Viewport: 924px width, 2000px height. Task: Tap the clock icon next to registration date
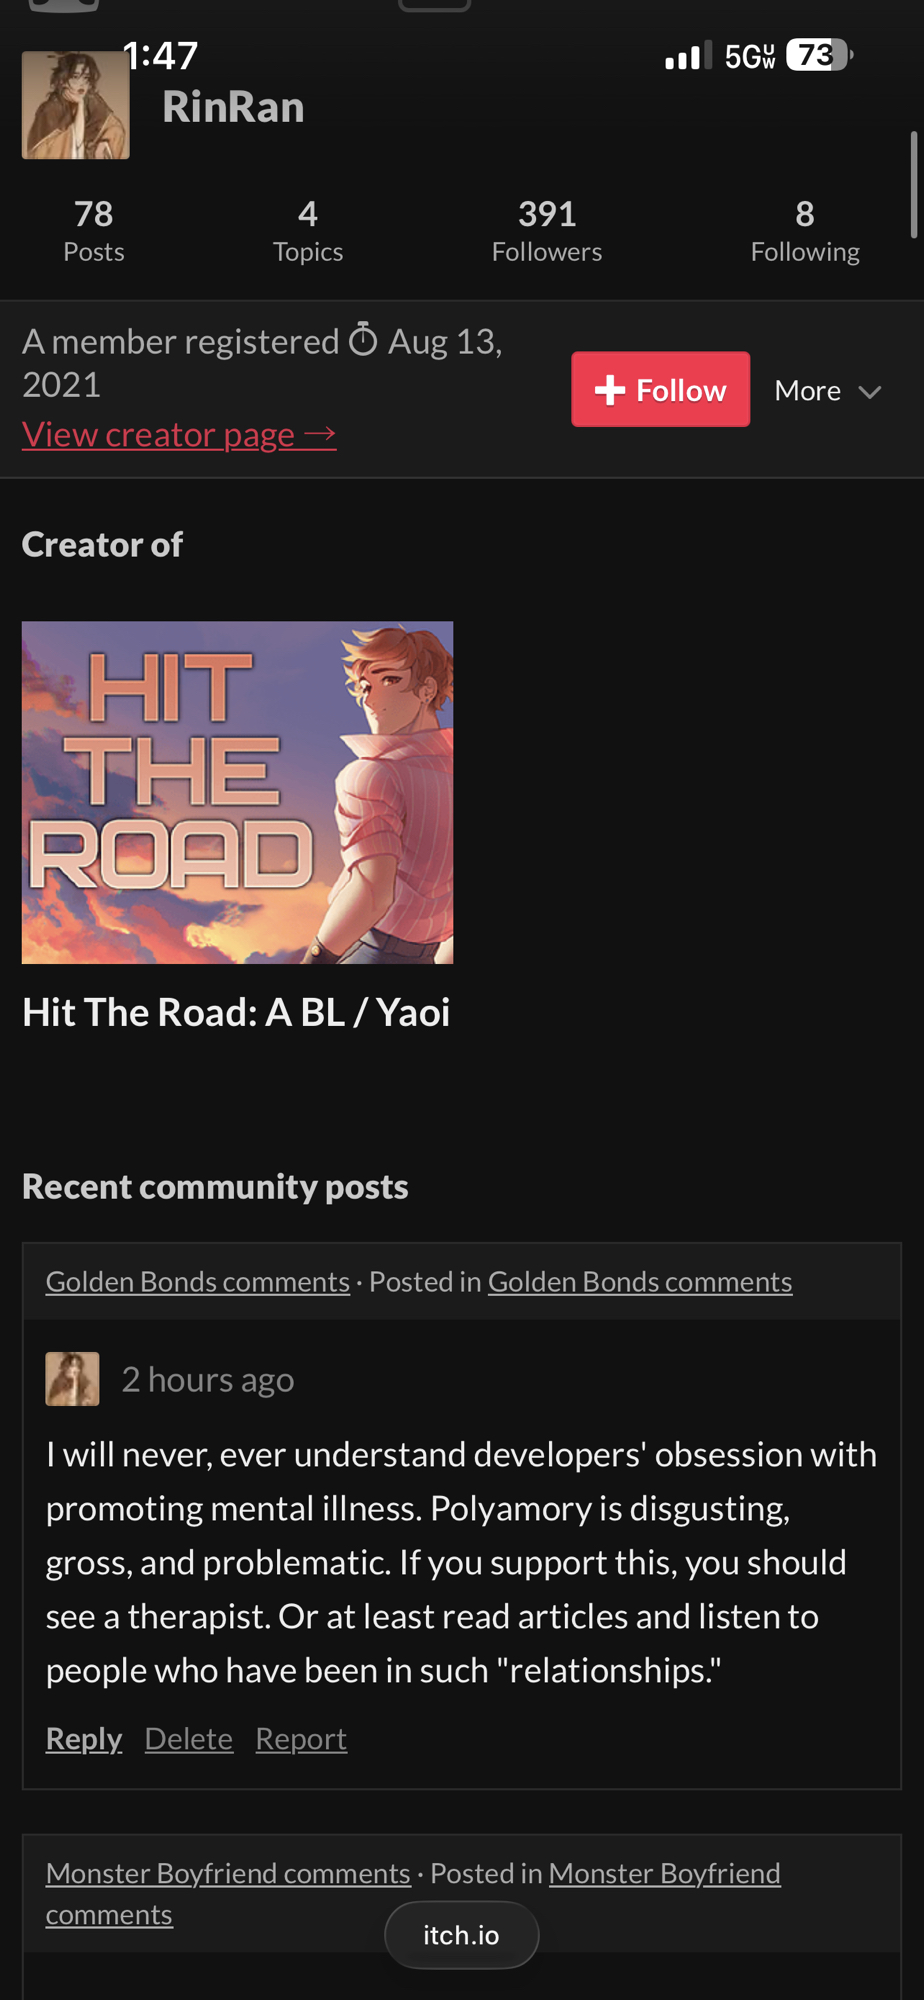[363, 340]
